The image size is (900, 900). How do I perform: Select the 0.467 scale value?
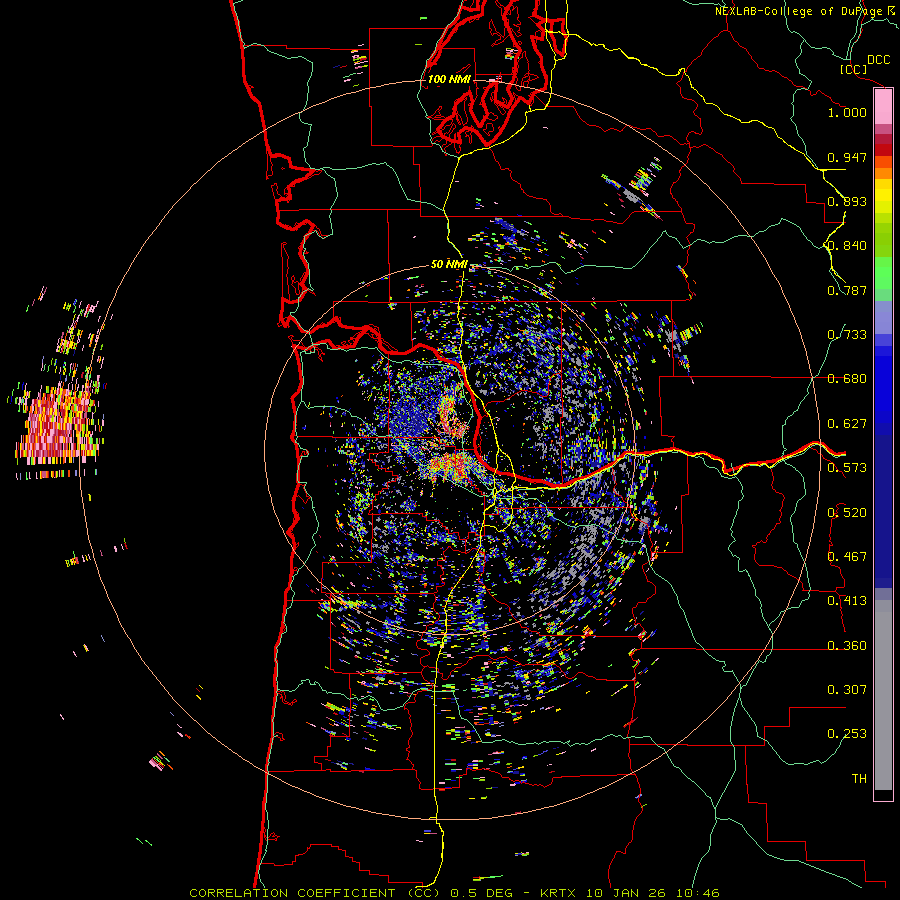click(847, 557)
